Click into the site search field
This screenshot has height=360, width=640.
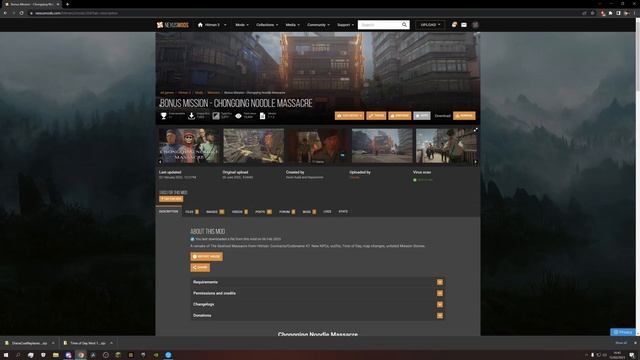380,25
